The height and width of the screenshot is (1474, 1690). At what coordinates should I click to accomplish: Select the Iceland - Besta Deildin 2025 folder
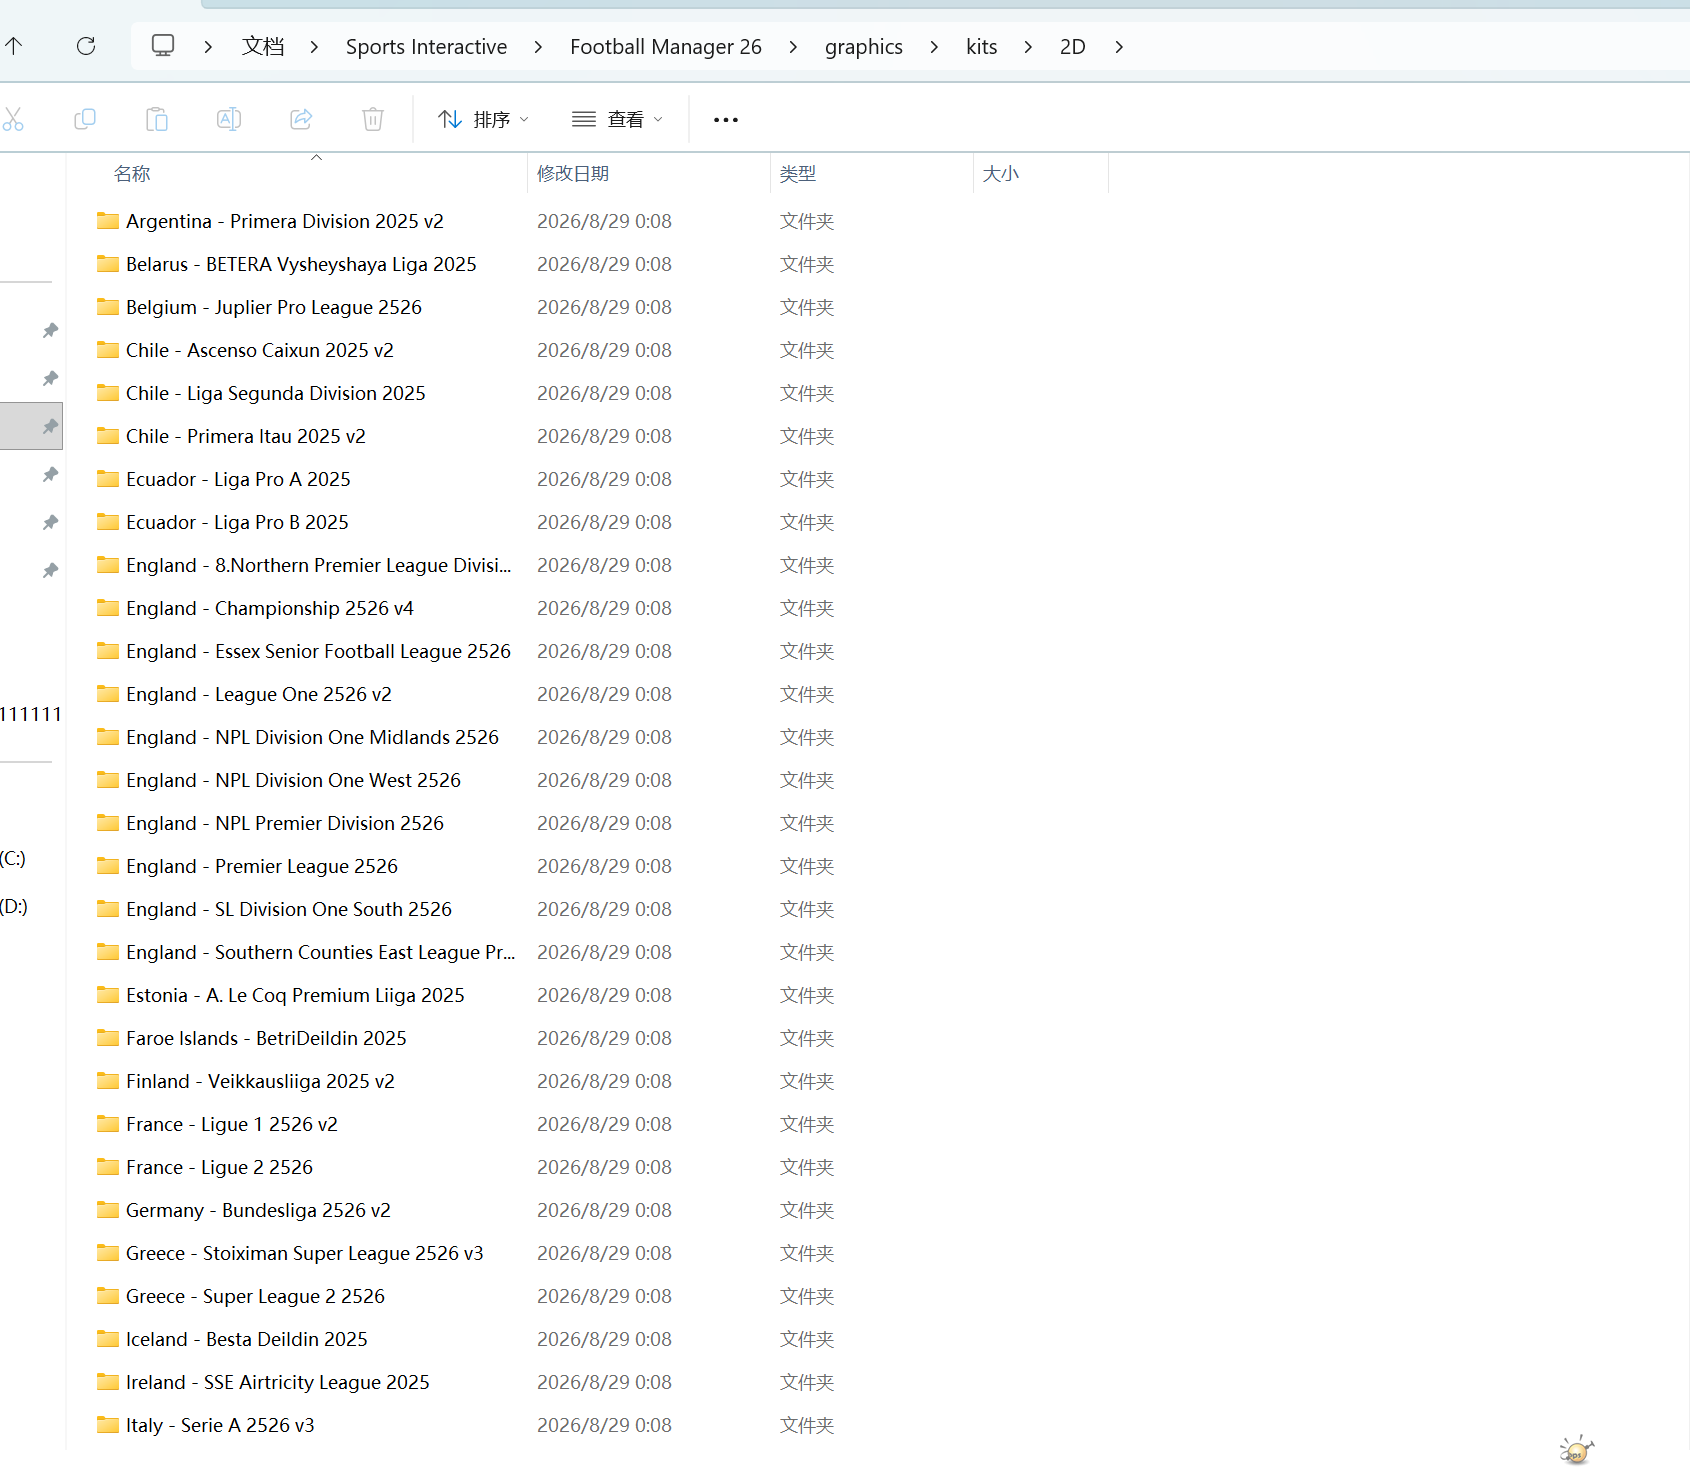[247, 1339]
